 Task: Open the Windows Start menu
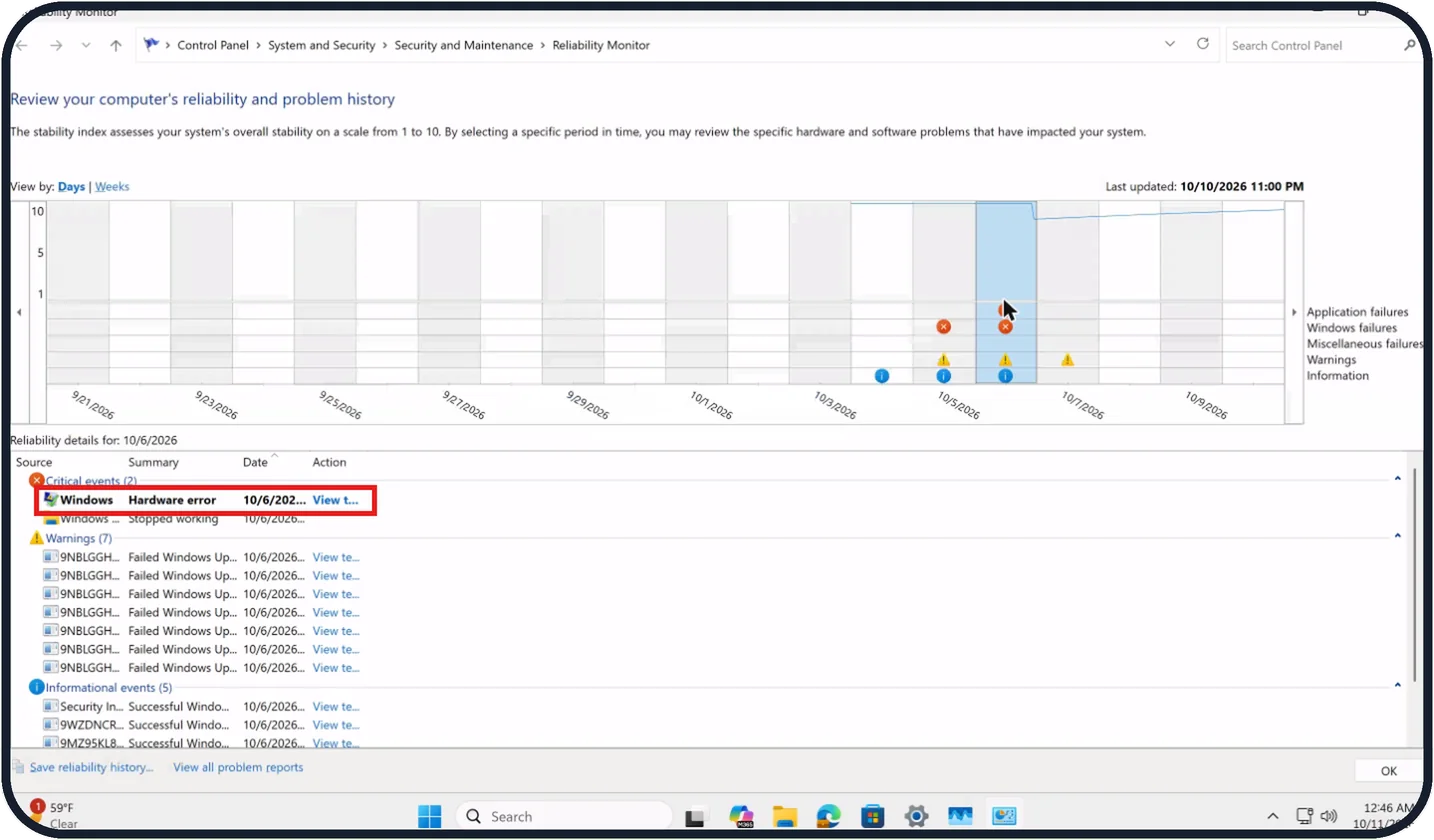click(430, 816)
